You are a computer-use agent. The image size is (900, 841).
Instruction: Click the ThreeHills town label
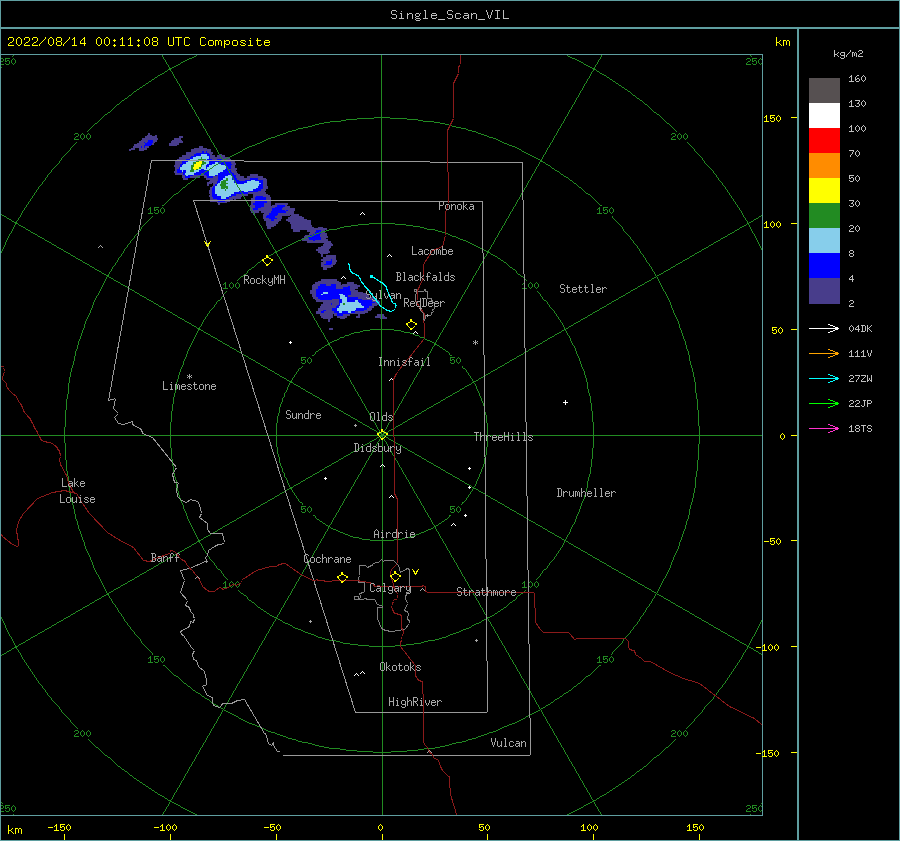pos(503,437)
